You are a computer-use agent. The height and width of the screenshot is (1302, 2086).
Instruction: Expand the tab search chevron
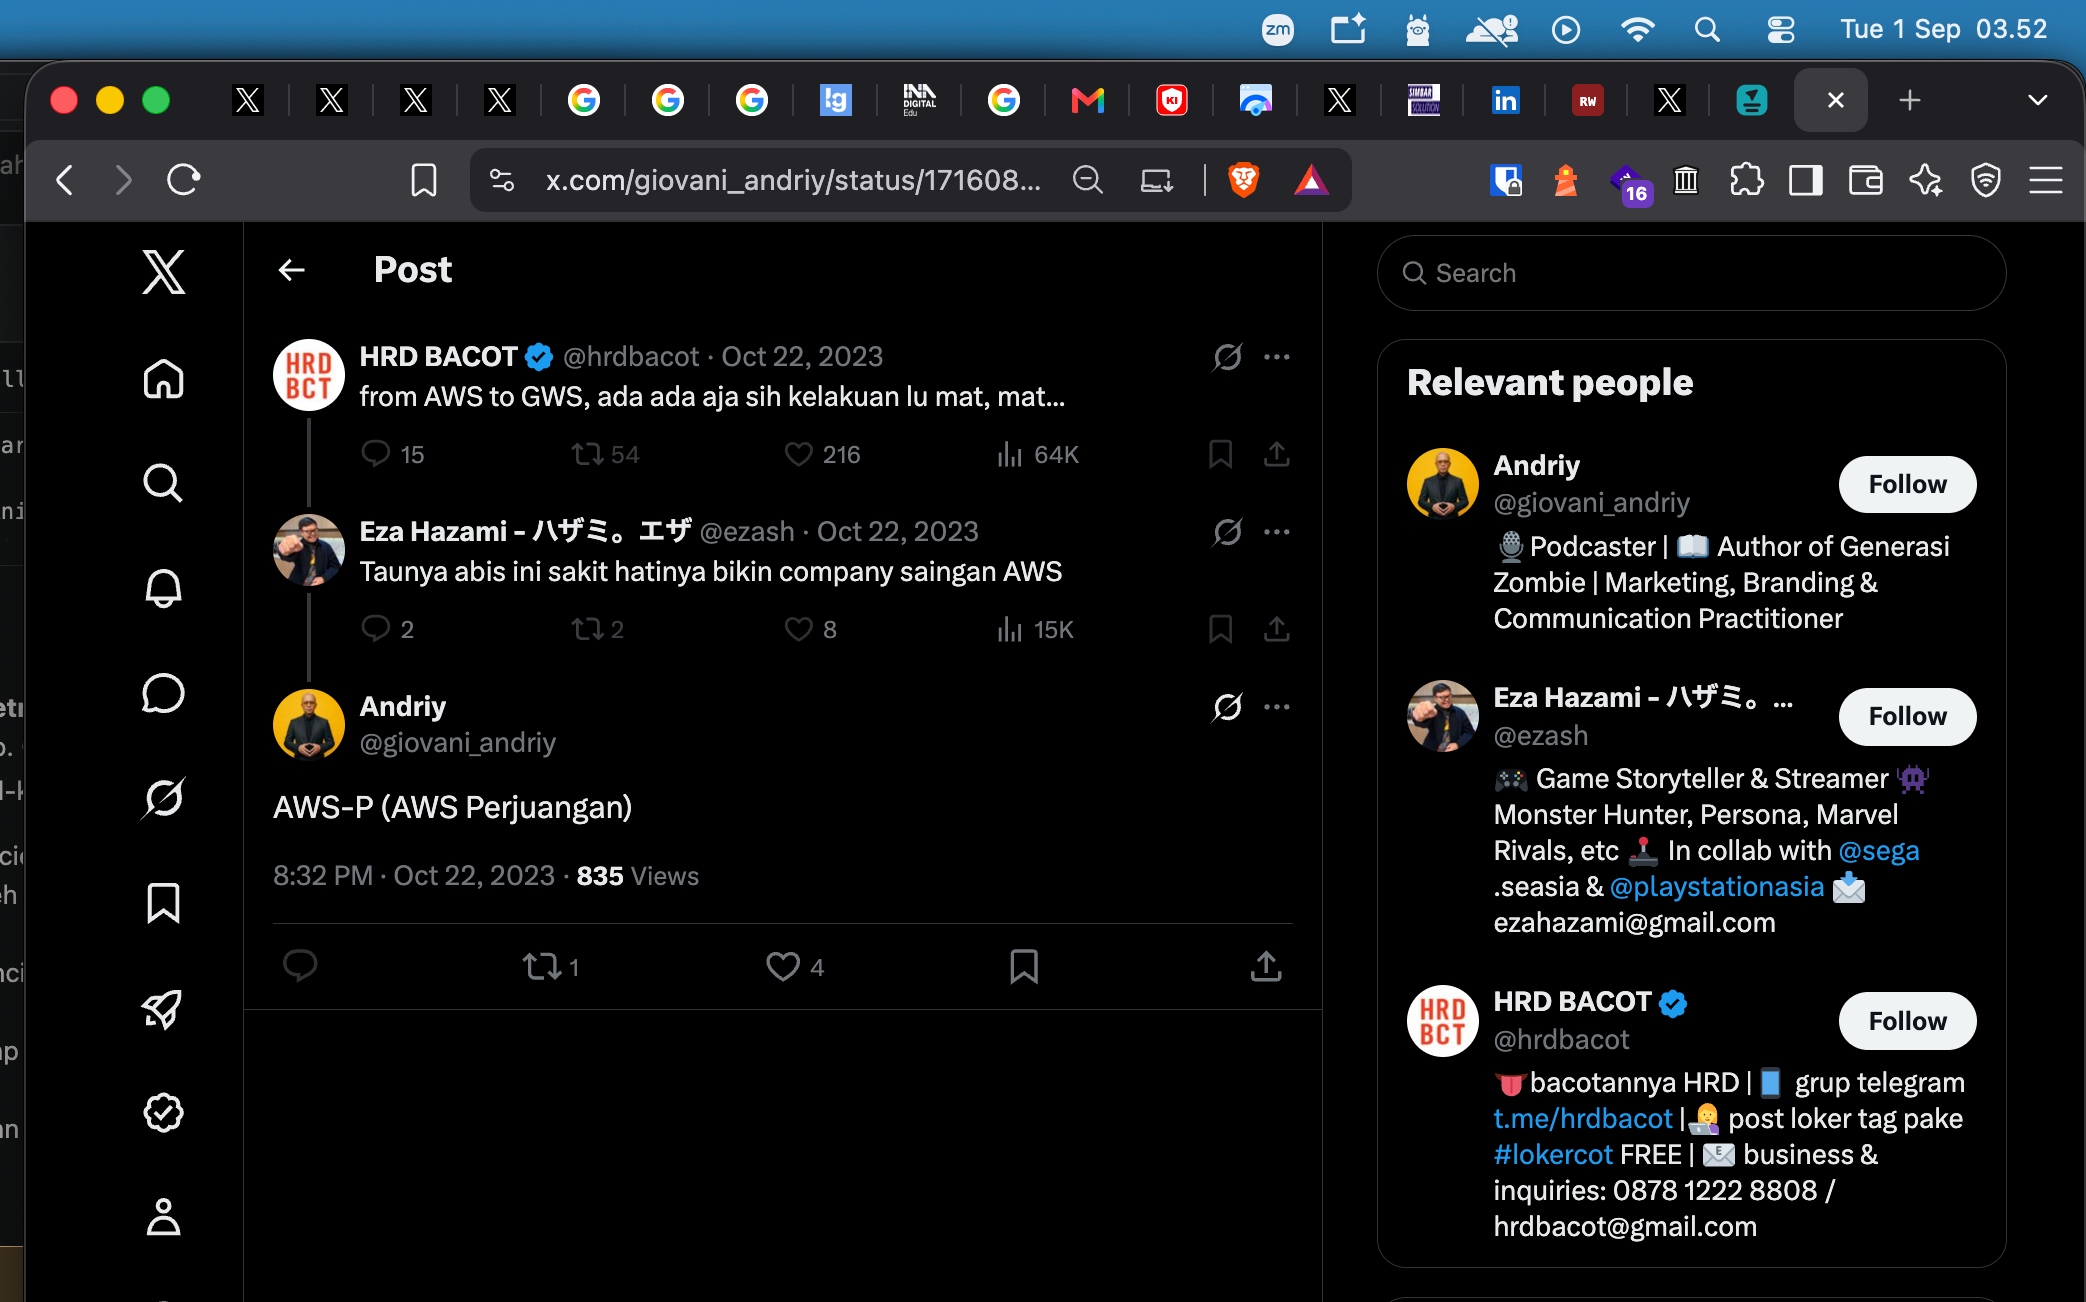point(2038,100)
